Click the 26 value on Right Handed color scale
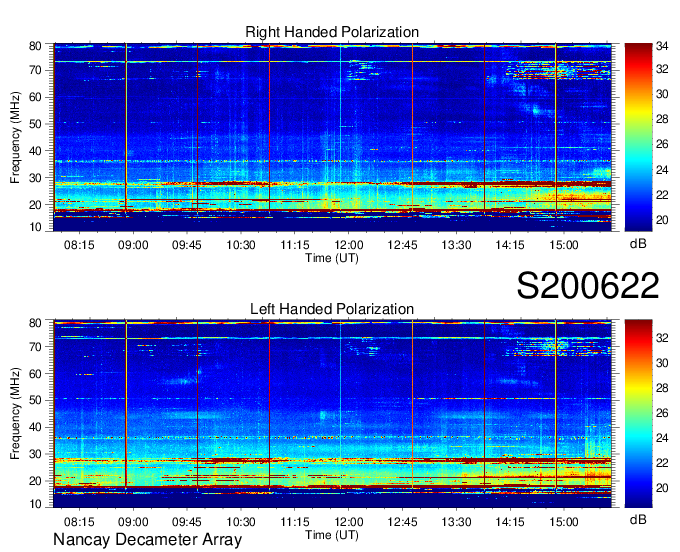 pos(662,144)
